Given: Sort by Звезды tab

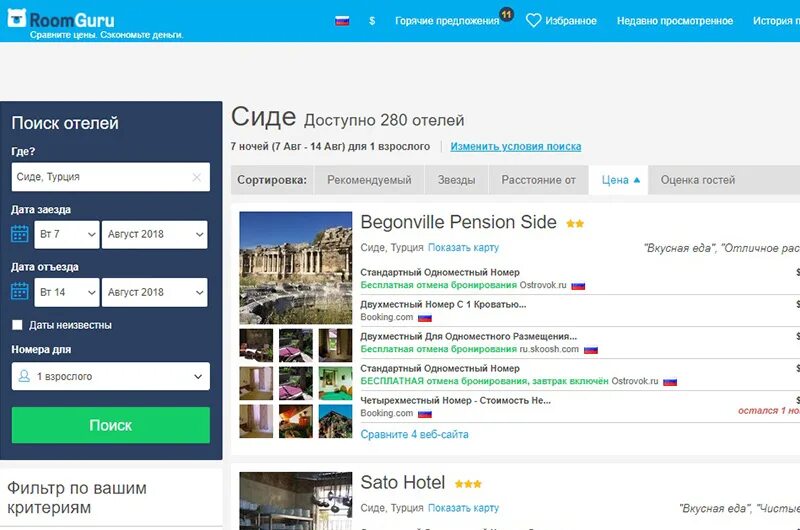Looking at the screenshot, I should pos(457,180).
